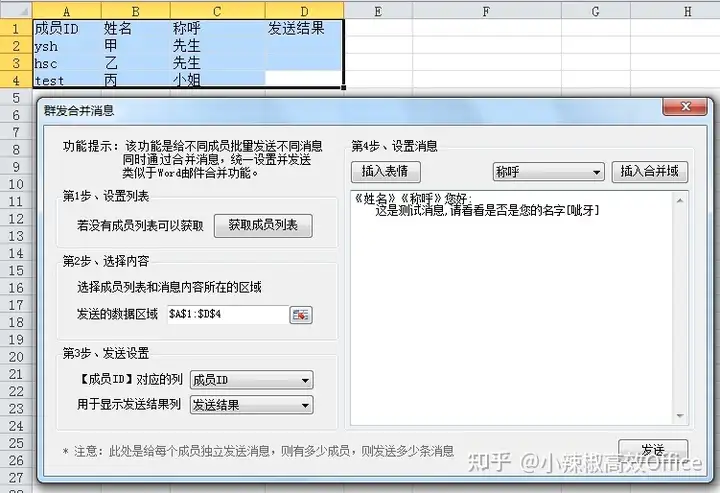Click the 先生 cell in row 2
This screenshot has width=720, height=493.
tap(218, 46)
